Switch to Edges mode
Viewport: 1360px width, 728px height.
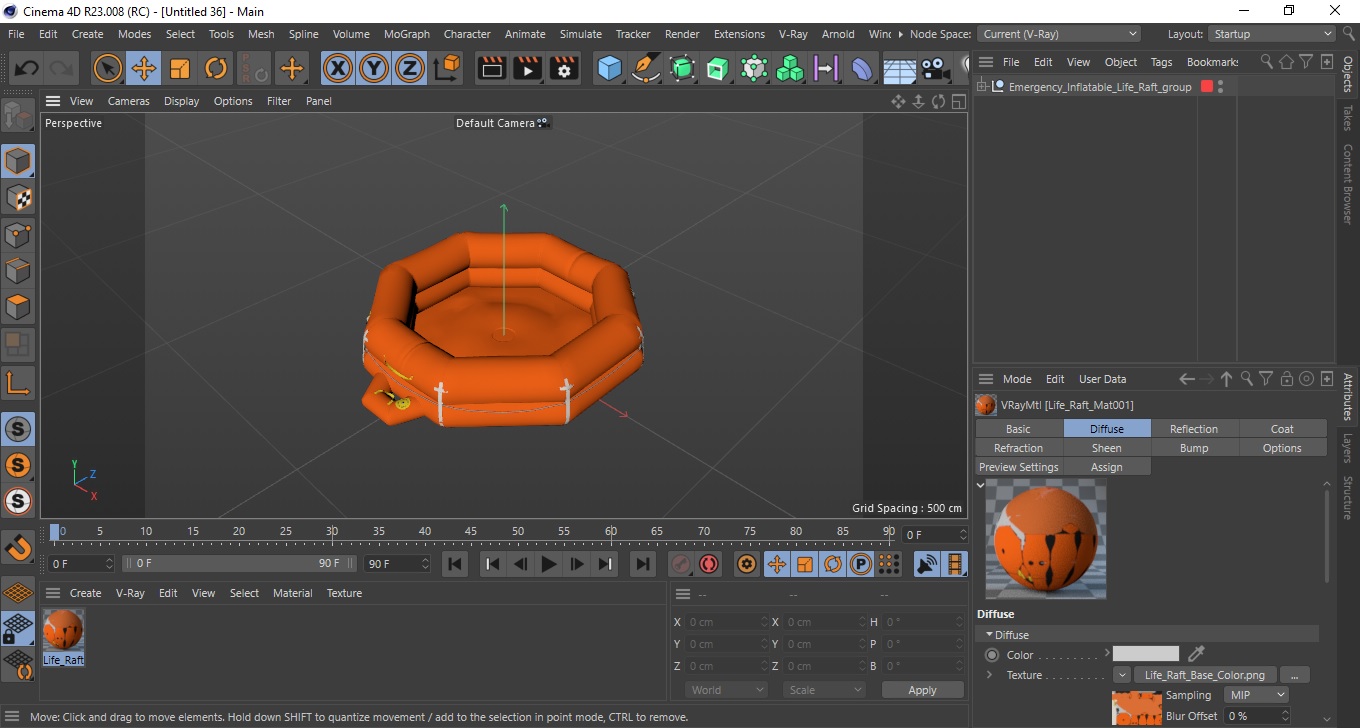click(18, 271)
